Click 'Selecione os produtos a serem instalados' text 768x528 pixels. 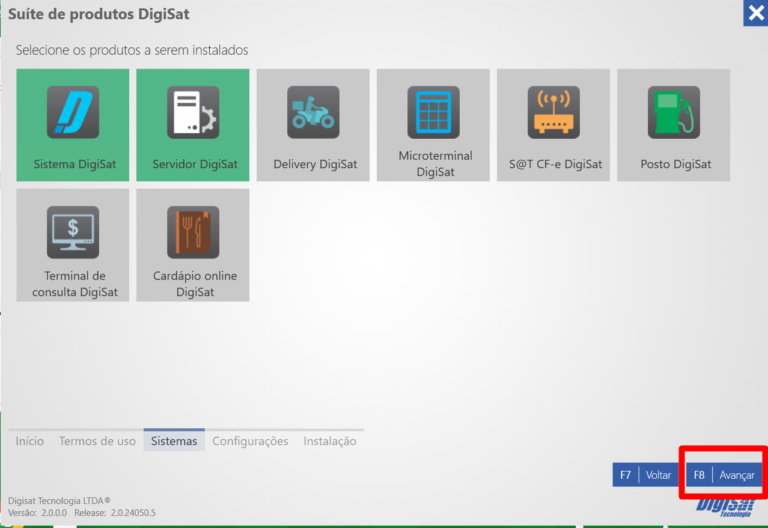[x=132, y=50]
